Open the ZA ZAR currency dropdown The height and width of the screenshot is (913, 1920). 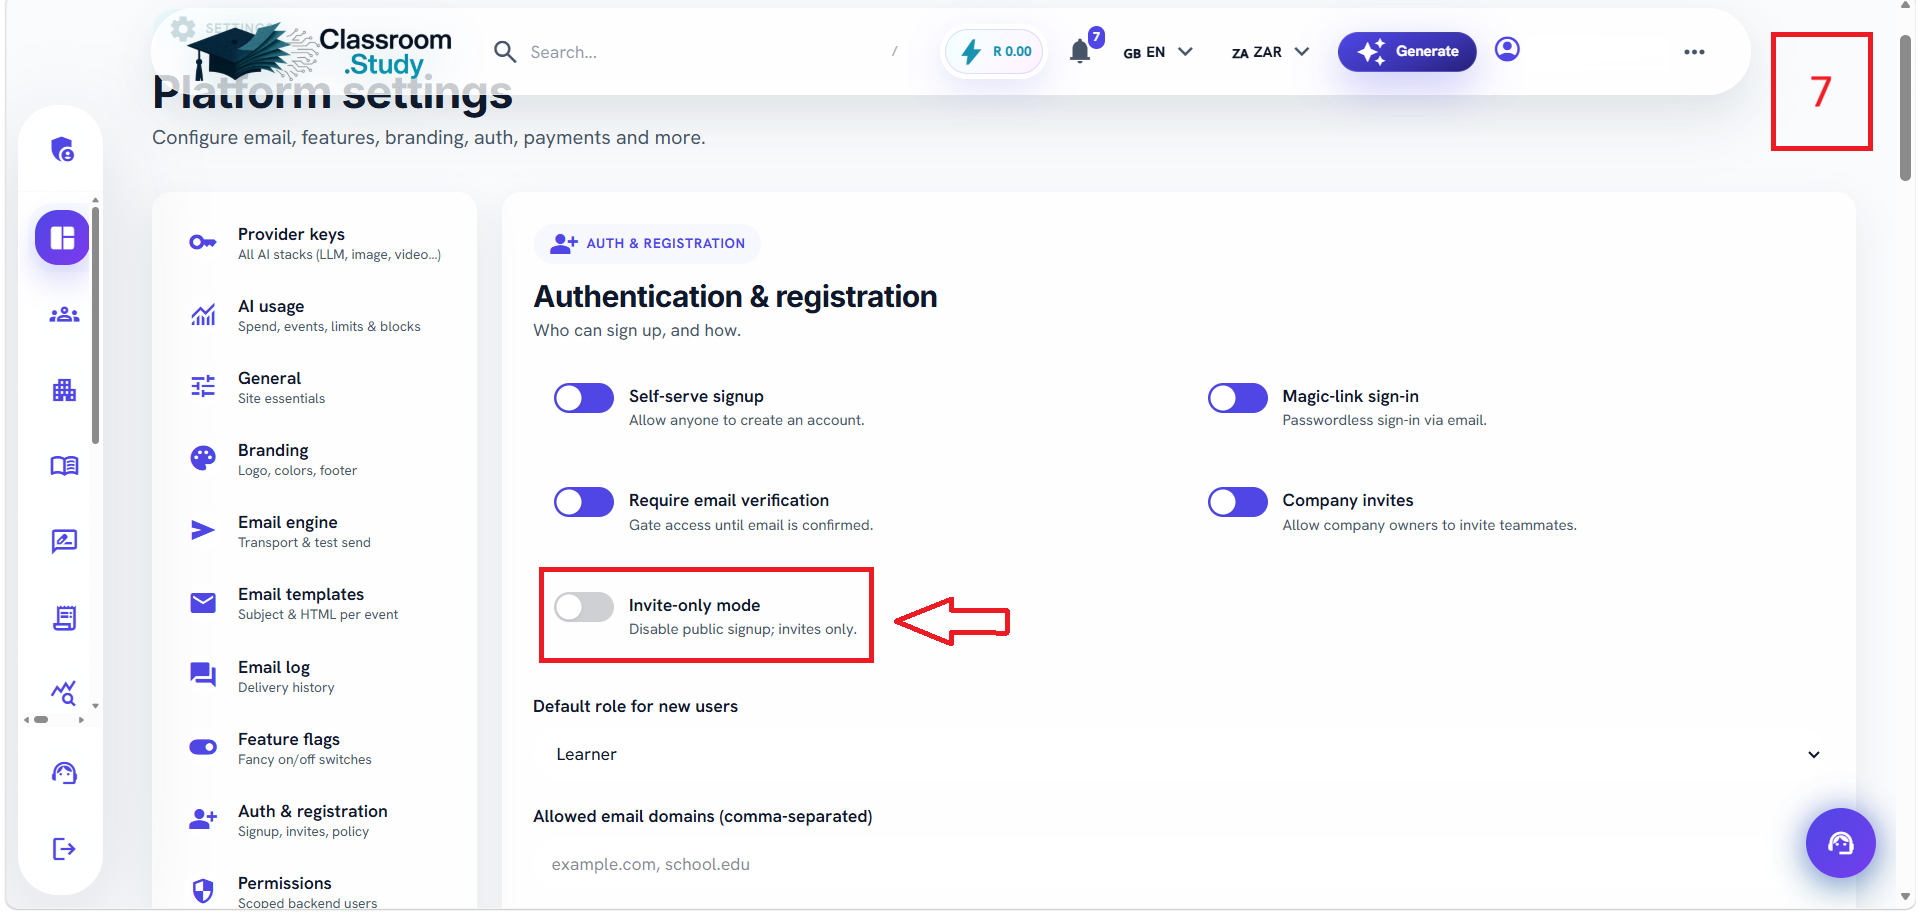1270,52
